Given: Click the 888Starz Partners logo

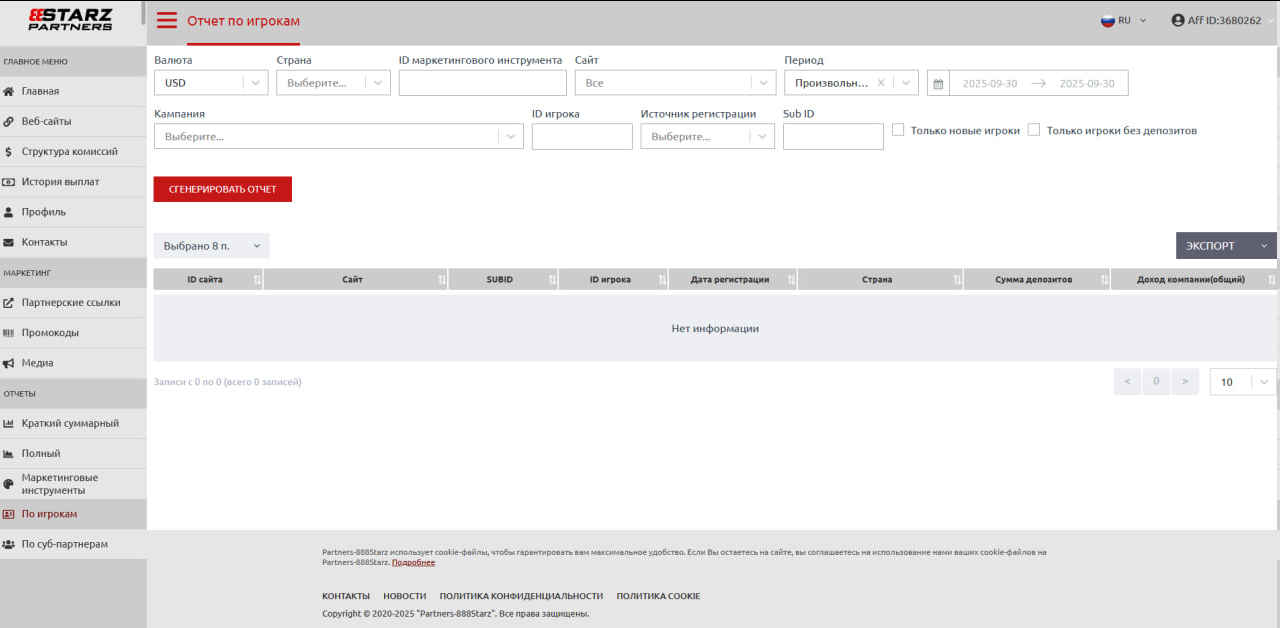Looking at the screenshot, I should click(70, 20).
